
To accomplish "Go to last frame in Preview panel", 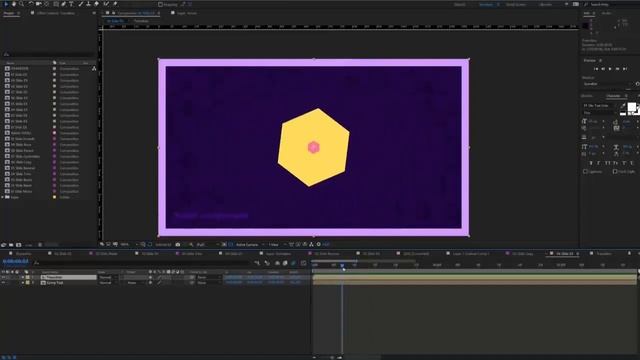I will (625, 69).
